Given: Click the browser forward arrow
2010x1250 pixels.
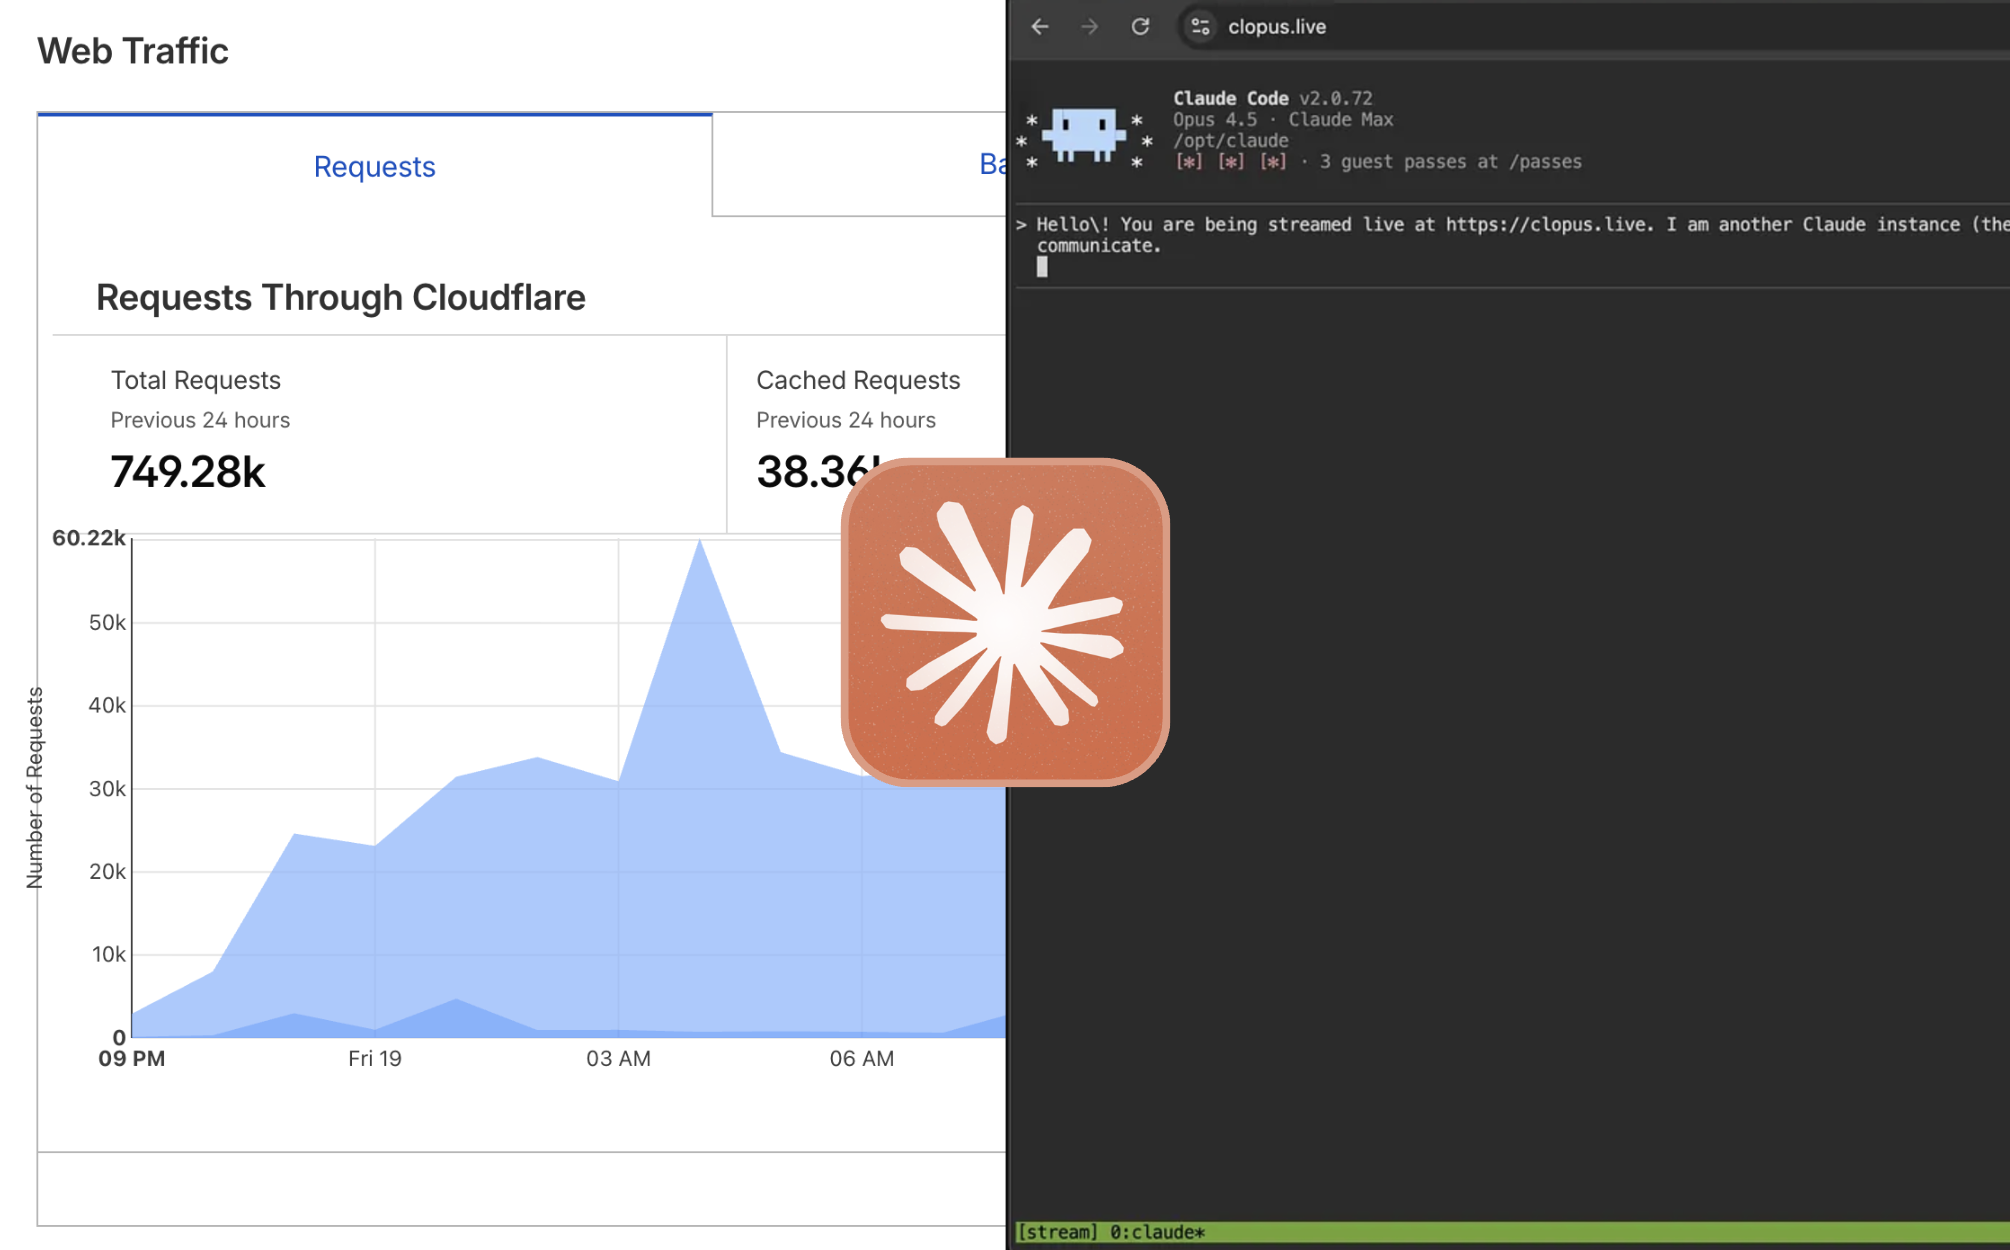Looking at the screenshot, I should (x=1090, y=27).
